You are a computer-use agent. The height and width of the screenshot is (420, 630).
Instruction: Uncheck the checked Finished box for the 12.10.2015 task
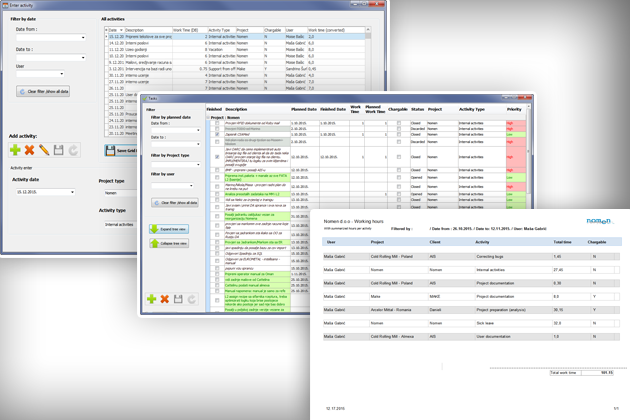tap(216, 157)
